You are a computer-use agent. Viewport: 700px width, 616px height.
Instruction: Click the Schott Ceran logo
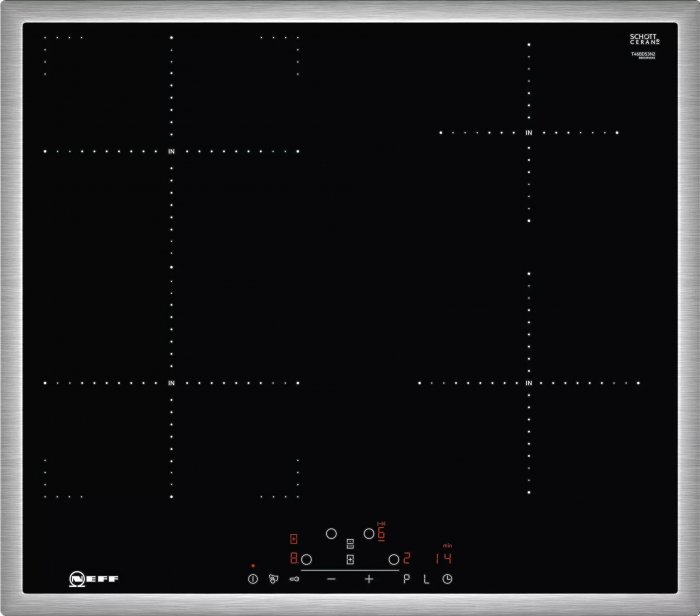pyautogui.click(x=644, y=40)
